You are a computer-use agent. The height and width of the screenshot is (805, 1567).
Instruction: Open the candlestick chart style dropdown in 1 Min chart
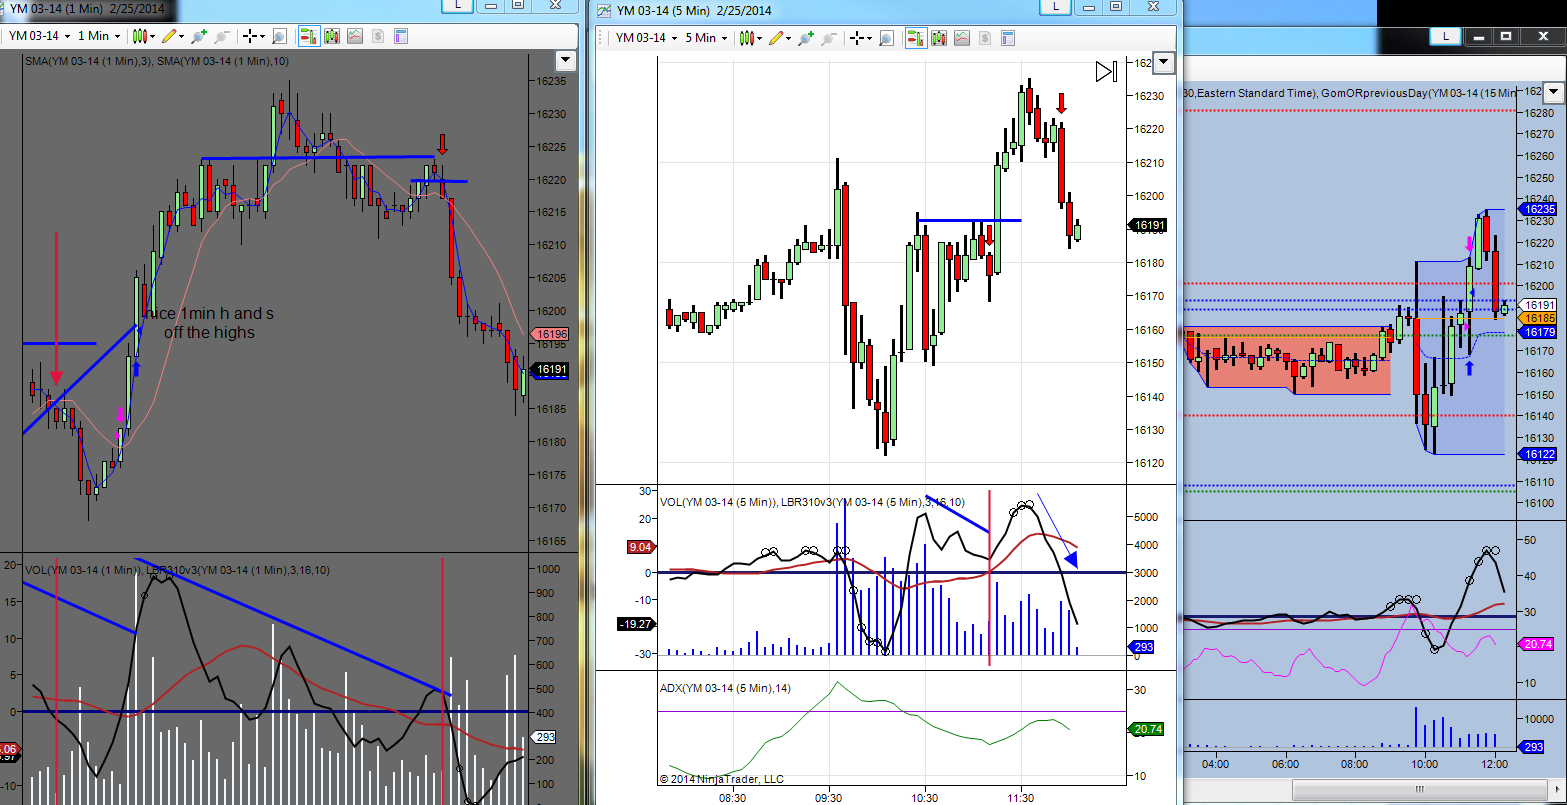coord(146,36)
